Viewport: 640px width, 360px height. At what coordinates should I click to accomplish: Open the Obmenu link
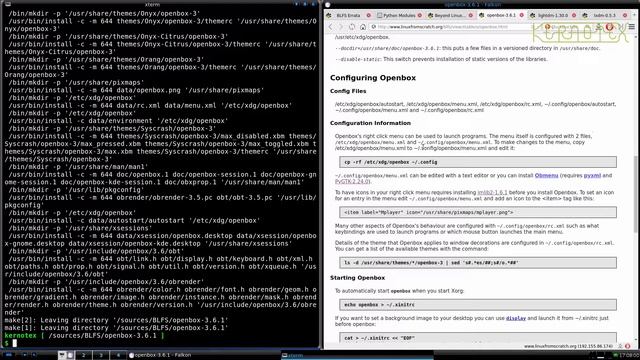tap(546, 176)
